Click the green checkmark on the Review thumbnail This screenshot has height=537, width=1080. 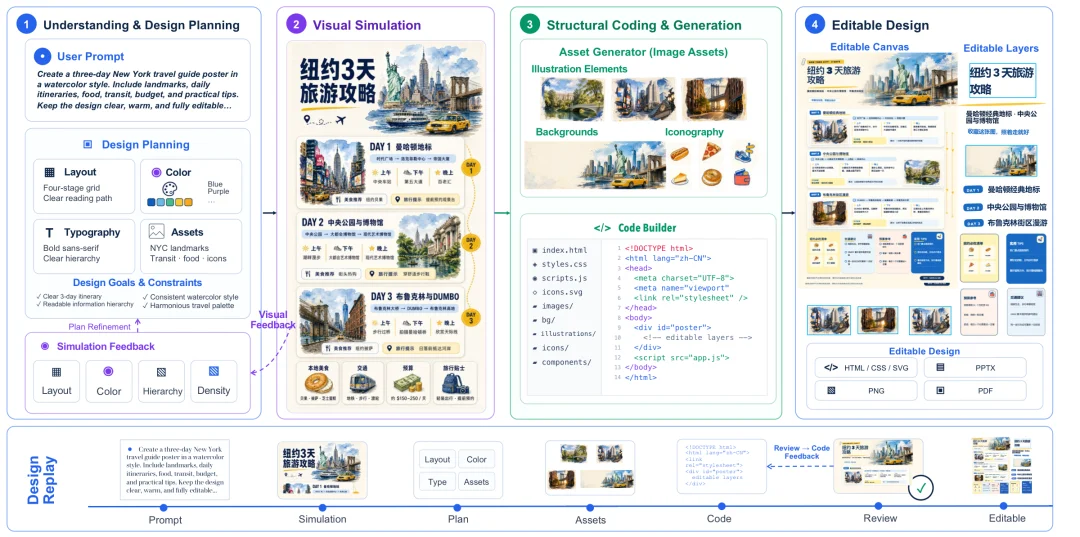click(x=920, y=489)
